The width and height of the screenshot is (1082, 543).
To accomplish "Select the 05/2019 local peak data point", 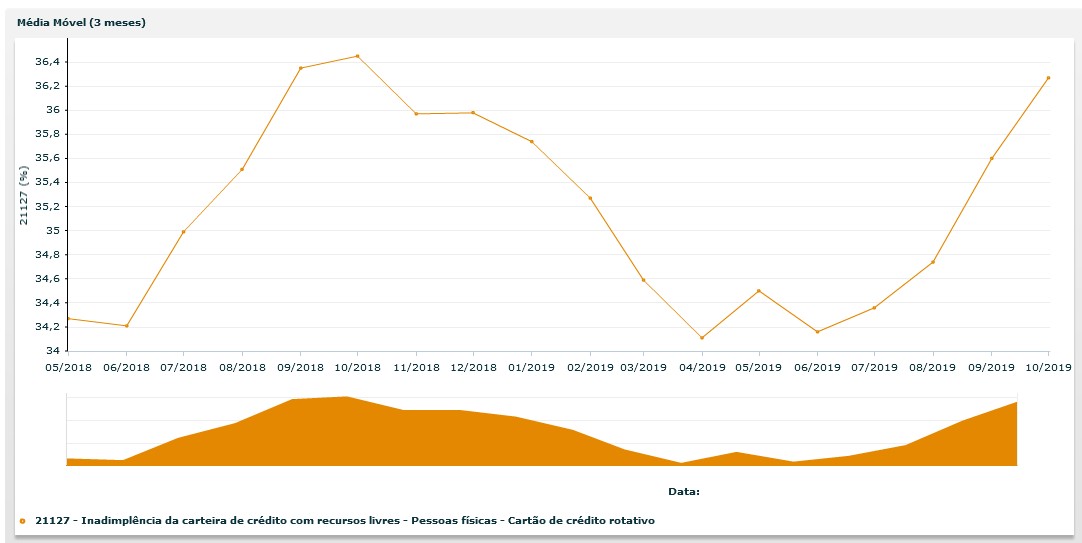I will pos(759,291).
